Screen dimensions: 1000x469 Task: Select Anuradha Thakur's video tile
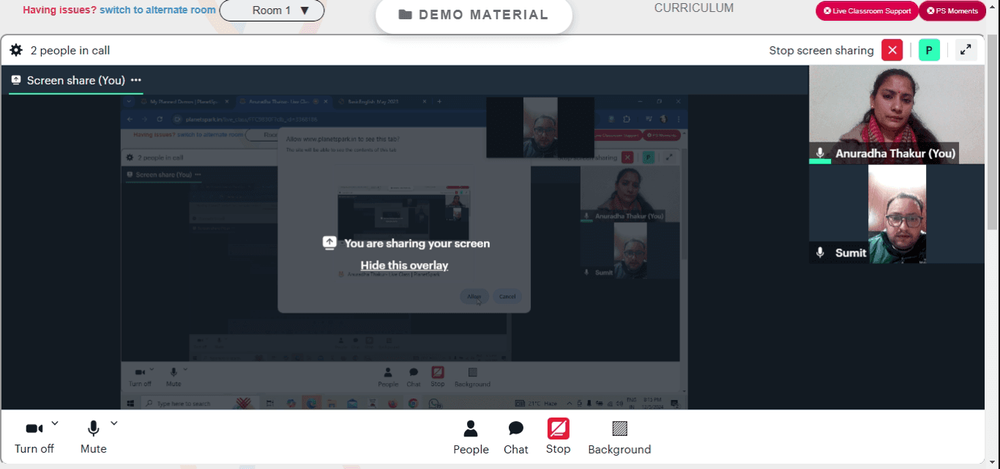pos(897,114)
